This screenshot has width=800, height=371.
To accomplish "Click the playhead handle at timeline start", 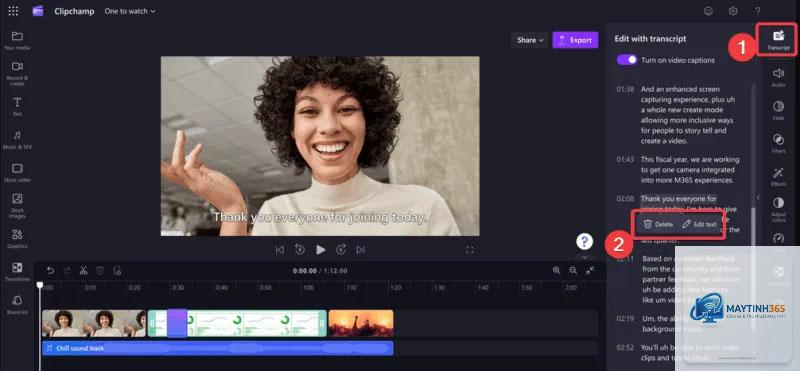I will (x=40, y=285).
